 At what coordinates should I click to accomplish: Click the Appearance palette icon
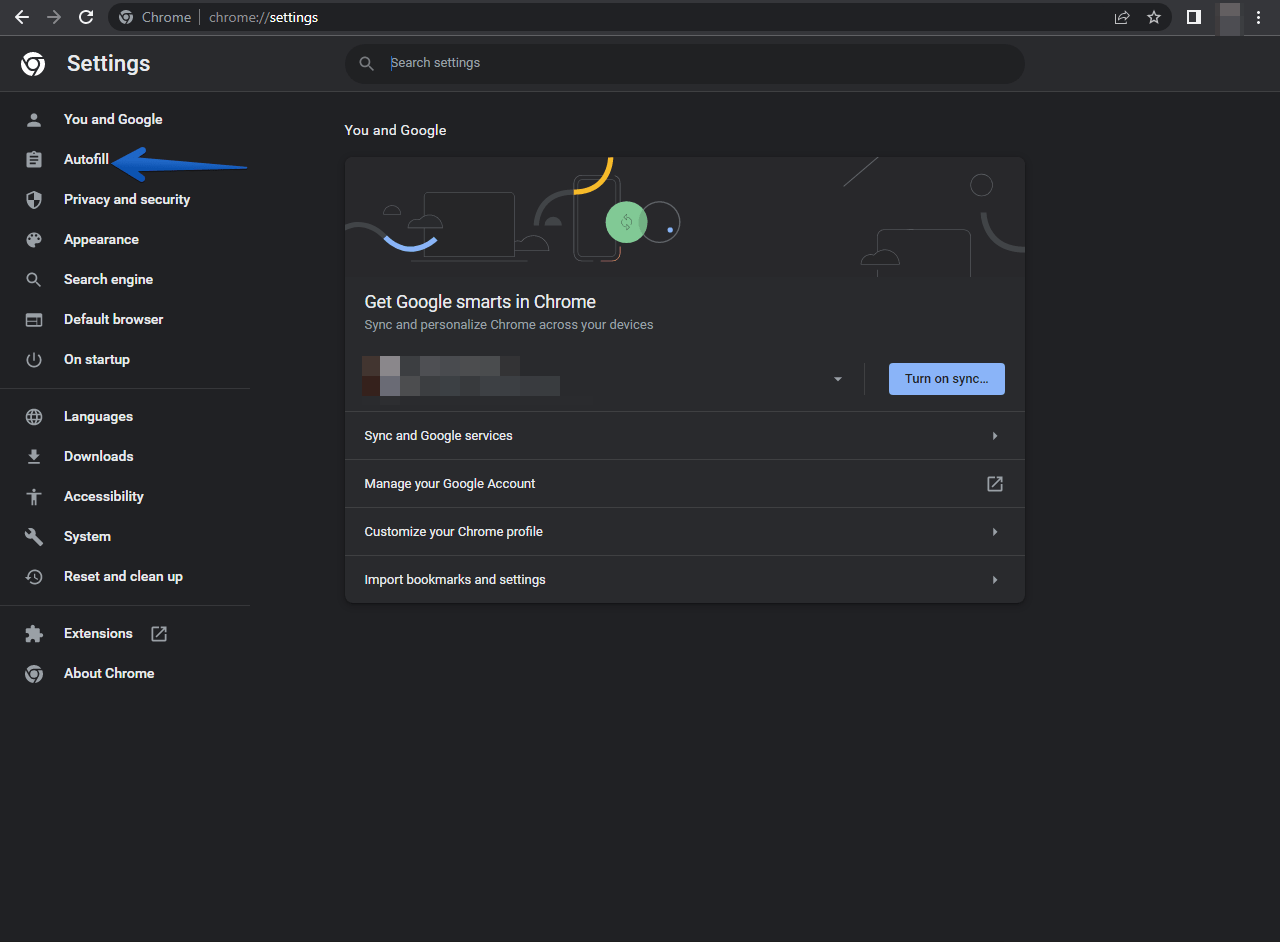click(34, 240)
